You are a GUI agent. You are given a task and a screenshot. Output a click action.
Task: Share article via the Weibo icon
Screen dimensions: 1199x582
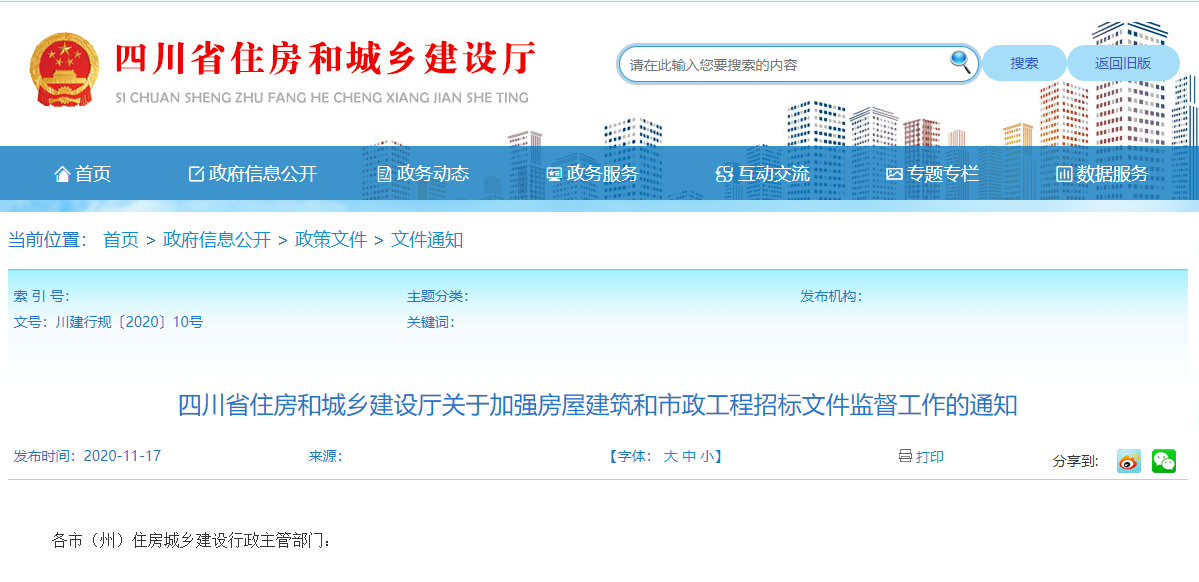click(1127, 461)
